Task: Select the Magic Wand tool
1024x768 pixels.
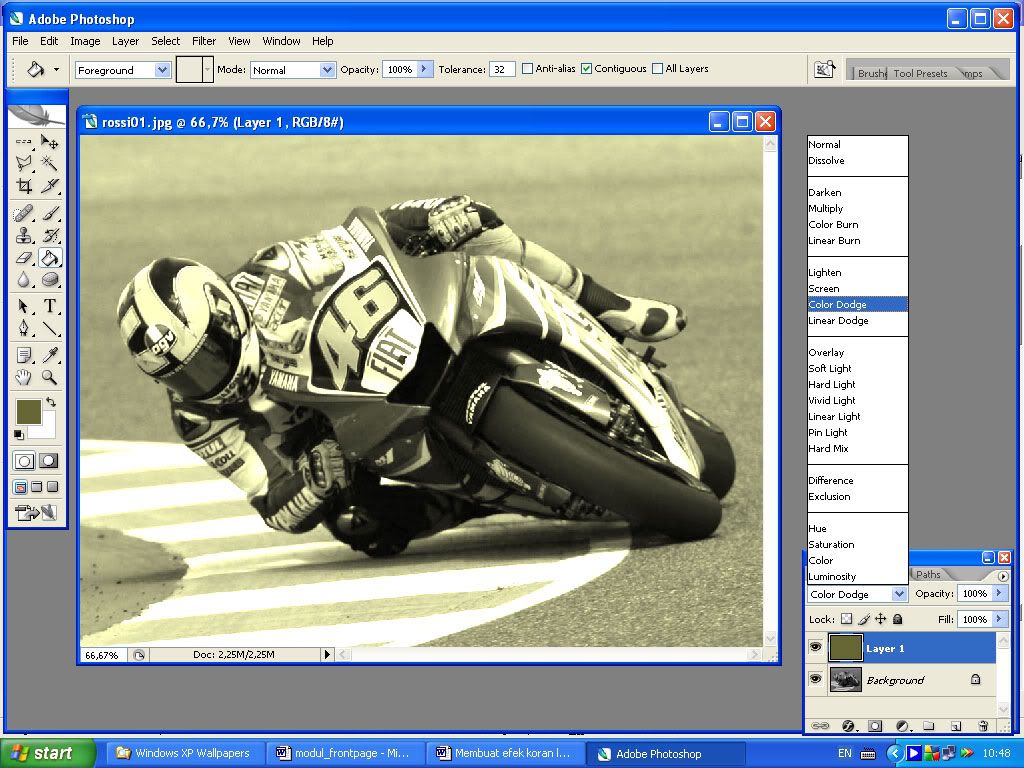Action: pyautogui.click(x=50, y=163)
